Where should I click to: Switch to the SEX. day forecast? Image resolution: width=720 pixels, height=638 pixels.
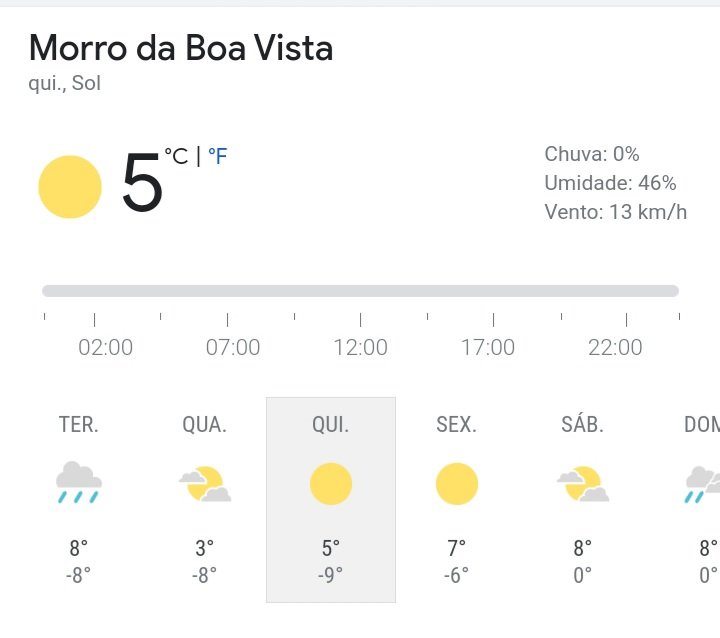click(x=456, y=500)
